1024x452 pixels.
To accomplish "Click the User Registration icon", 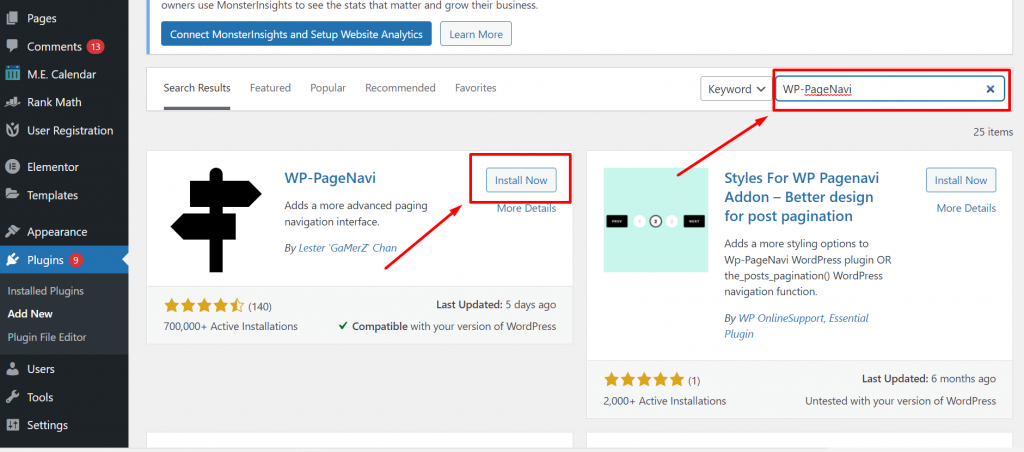I will click(12, 131).
